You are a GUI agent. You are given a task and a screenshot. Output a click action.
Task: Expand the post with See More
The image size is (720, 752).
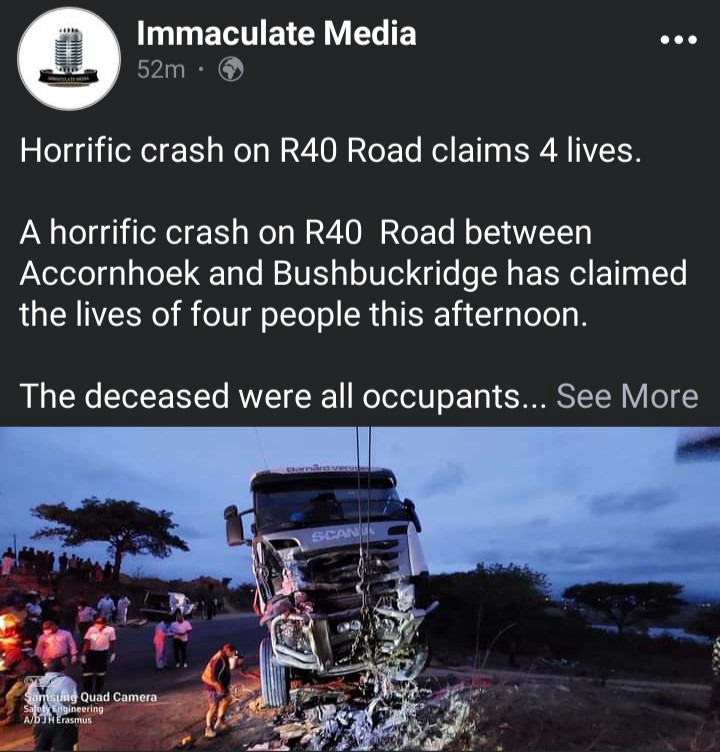pyautogui.click(x=627, y=397)
